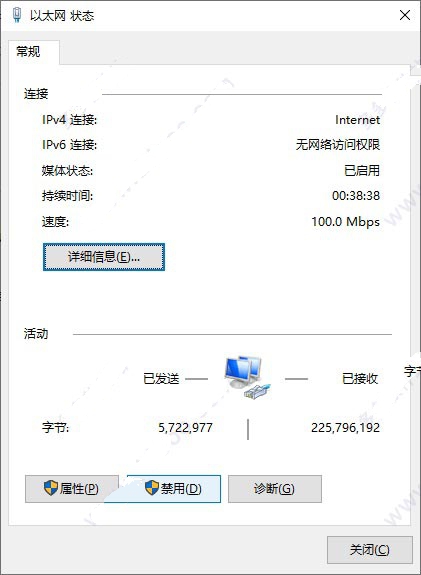Click the IPv6 无网络访问权限 value
The height and width of the screenshot is (575, 421).
[x=338, y=145]
